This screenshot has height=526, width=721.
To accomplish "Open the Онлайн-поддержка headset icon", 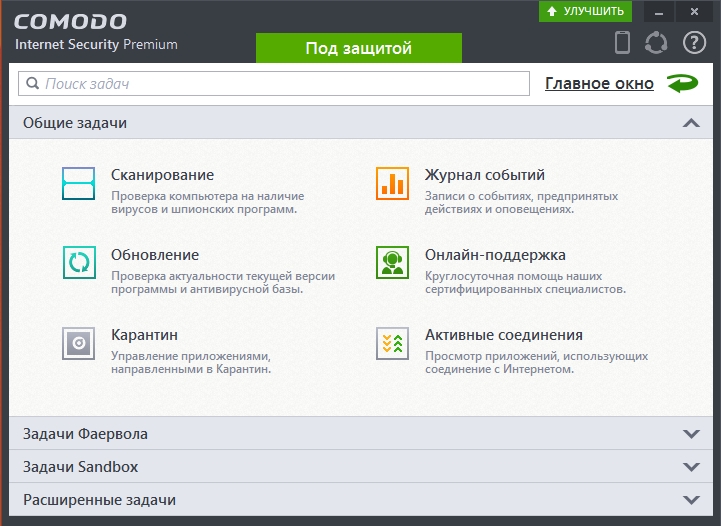I will tap(392, 263).
